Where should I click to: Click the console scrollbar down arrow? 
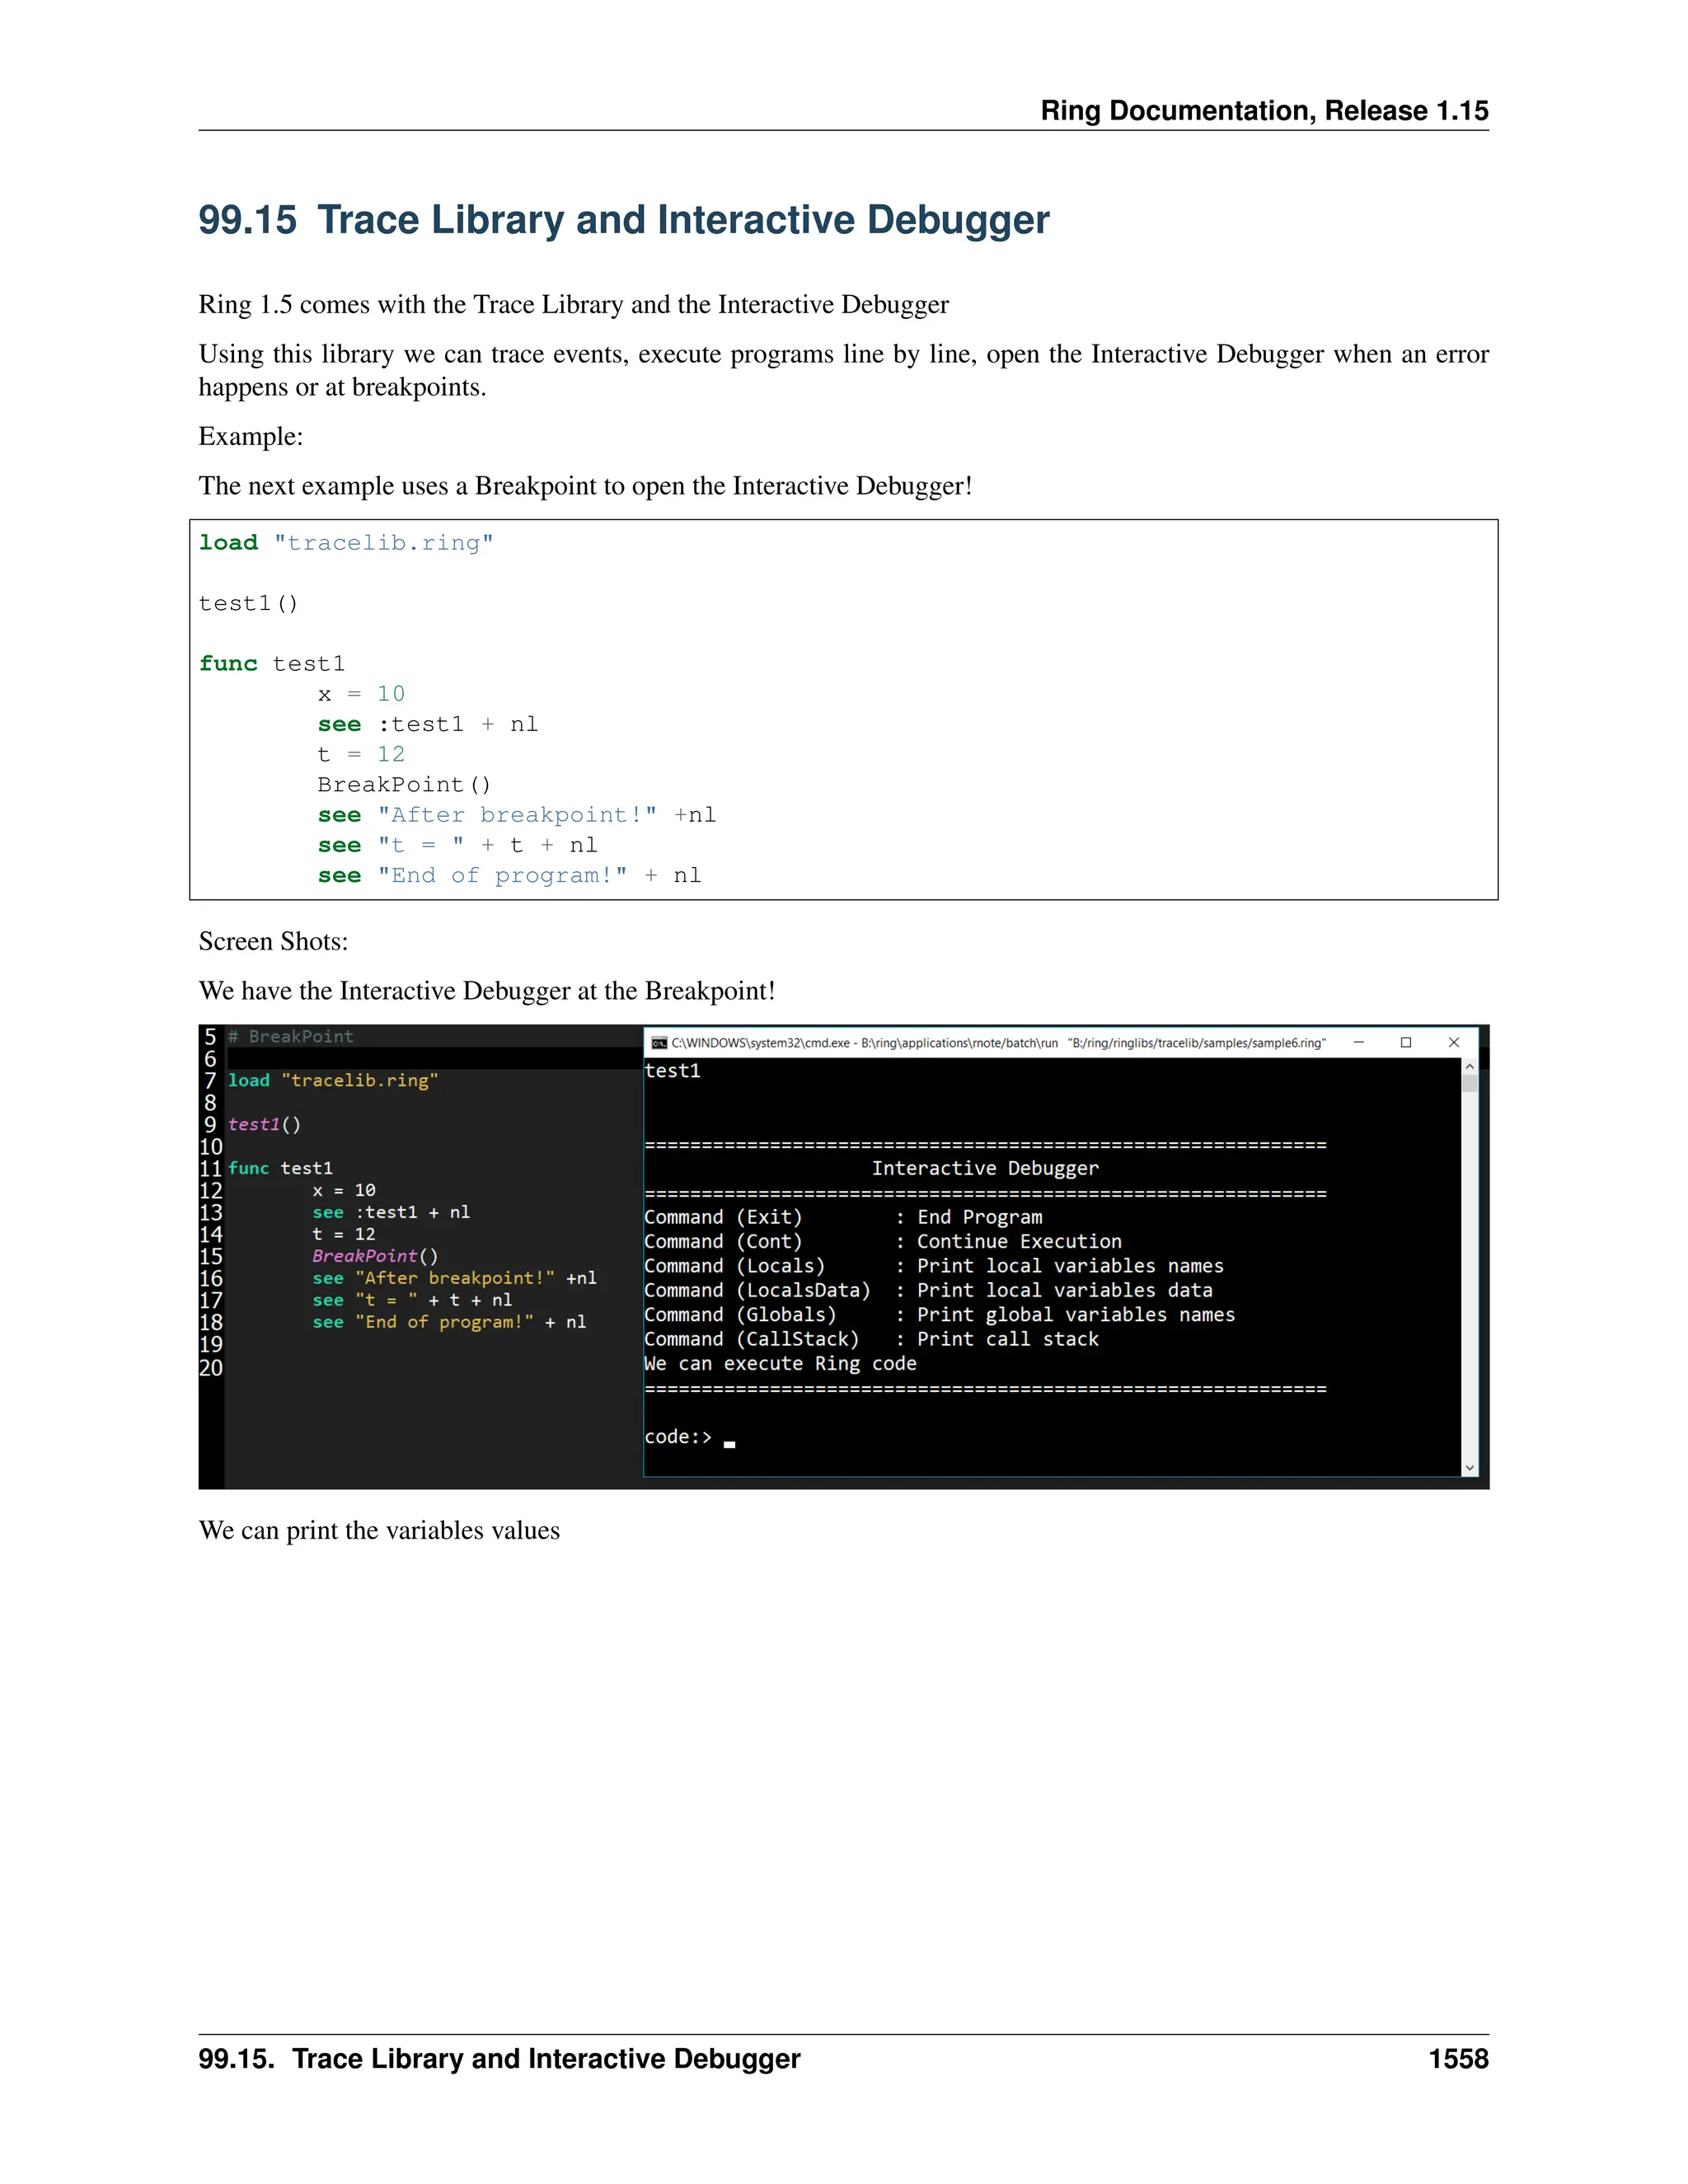click(x=1469, y=1467)
